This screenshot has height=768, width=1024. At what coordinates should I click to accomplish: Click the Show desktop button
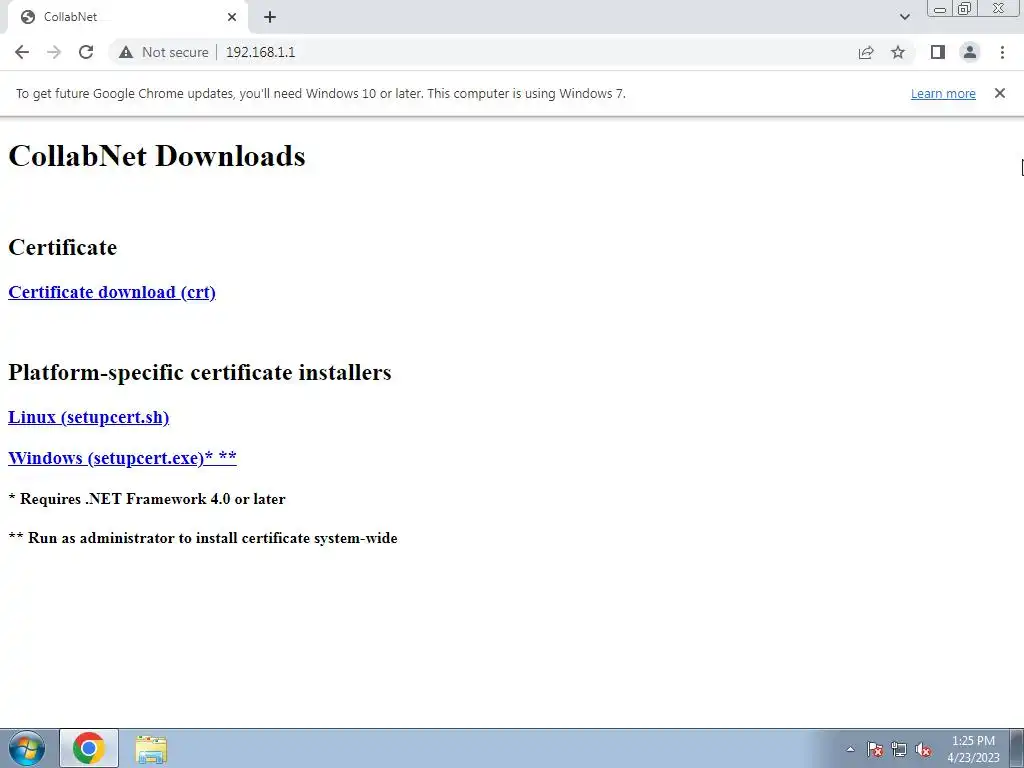1016,748
